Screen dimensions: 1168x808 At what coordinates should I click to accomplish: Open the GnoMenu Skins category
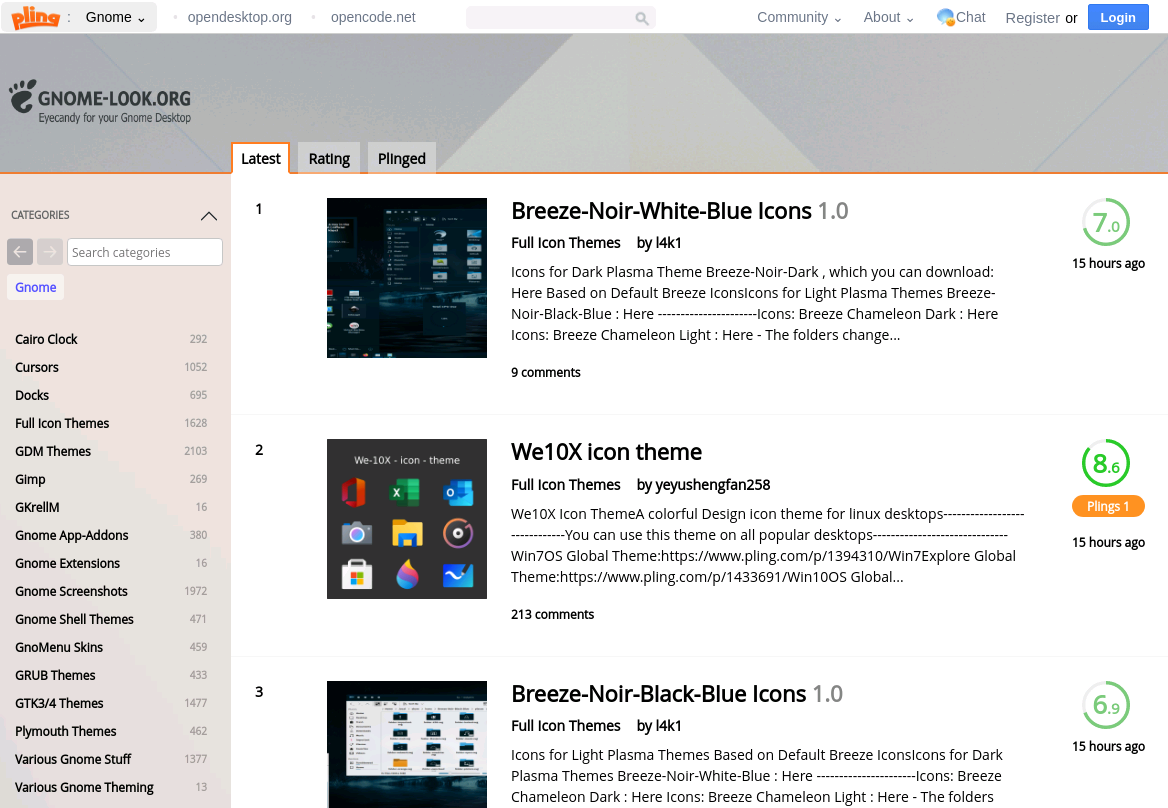59,648
